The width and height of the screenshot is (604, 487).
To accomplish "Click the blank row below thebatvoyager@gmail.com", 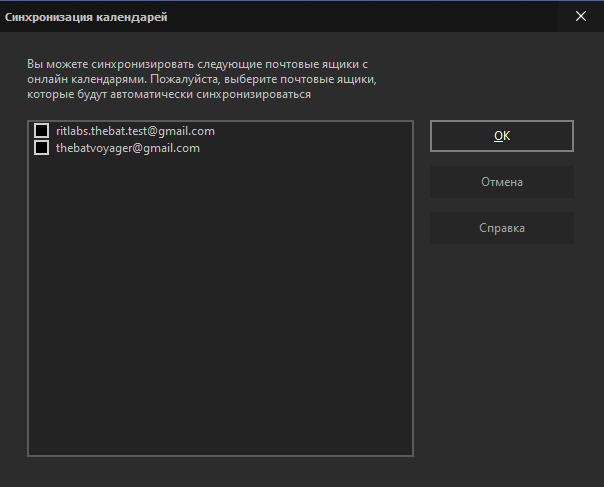I will click(220, 165).
